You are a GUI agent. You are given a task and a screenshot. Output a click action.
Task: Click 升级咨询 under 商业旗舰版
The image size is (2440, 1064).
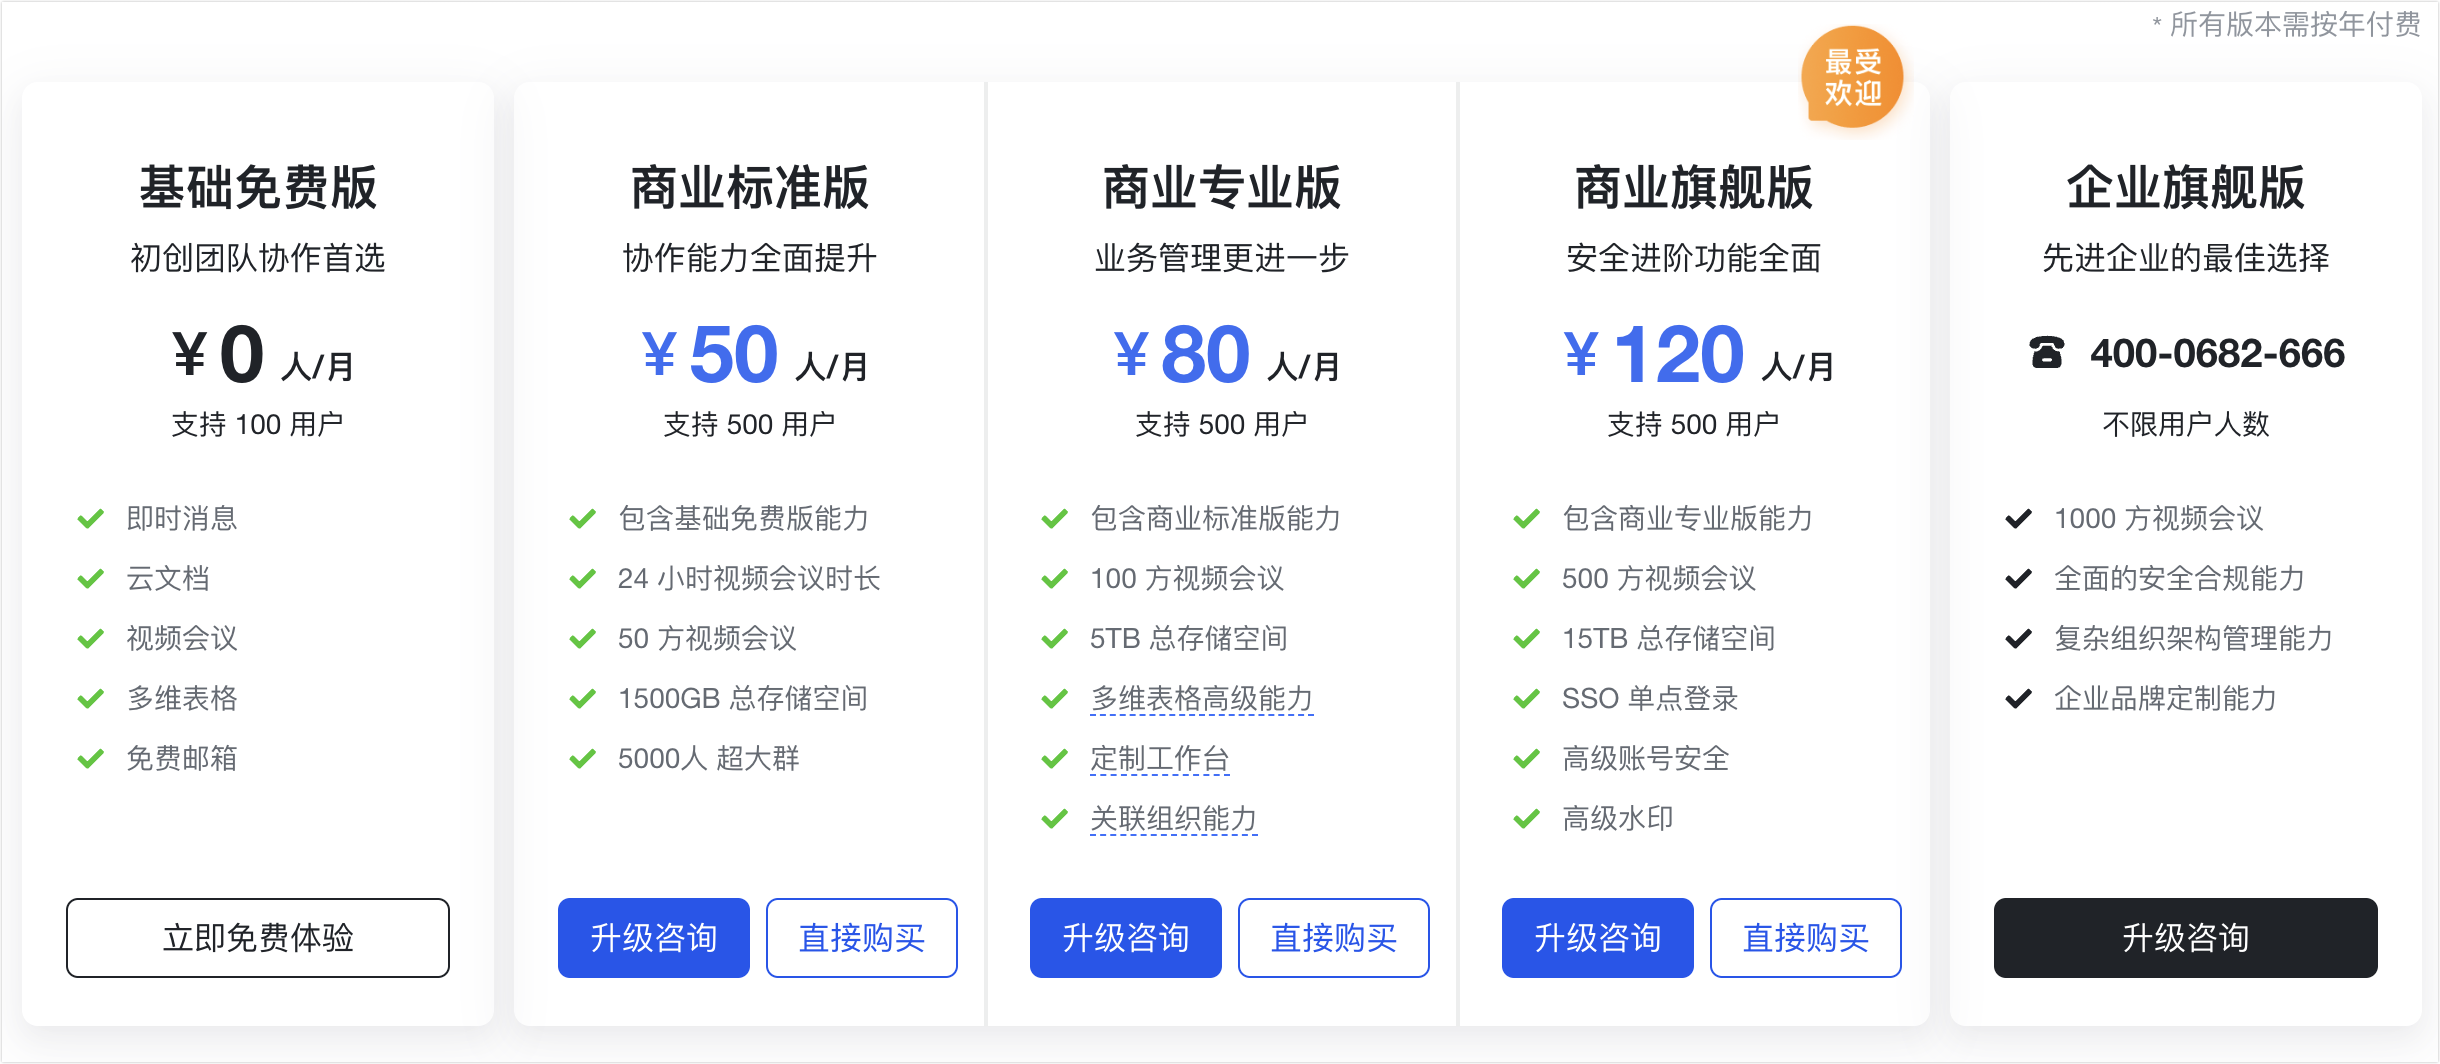coord(1598,937)
